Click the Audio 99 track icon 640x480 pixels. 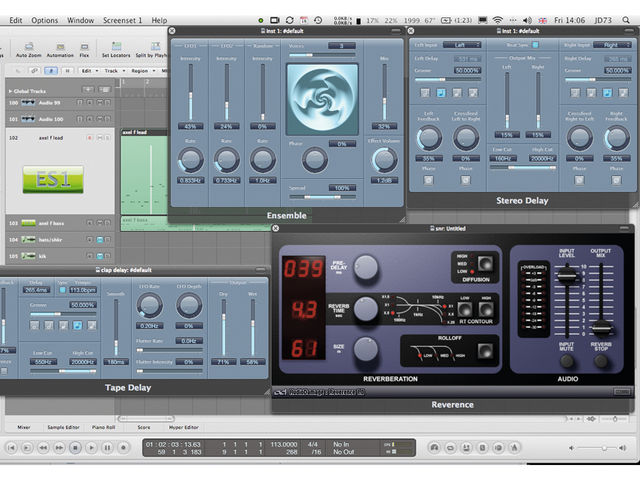tap(28, 102)
